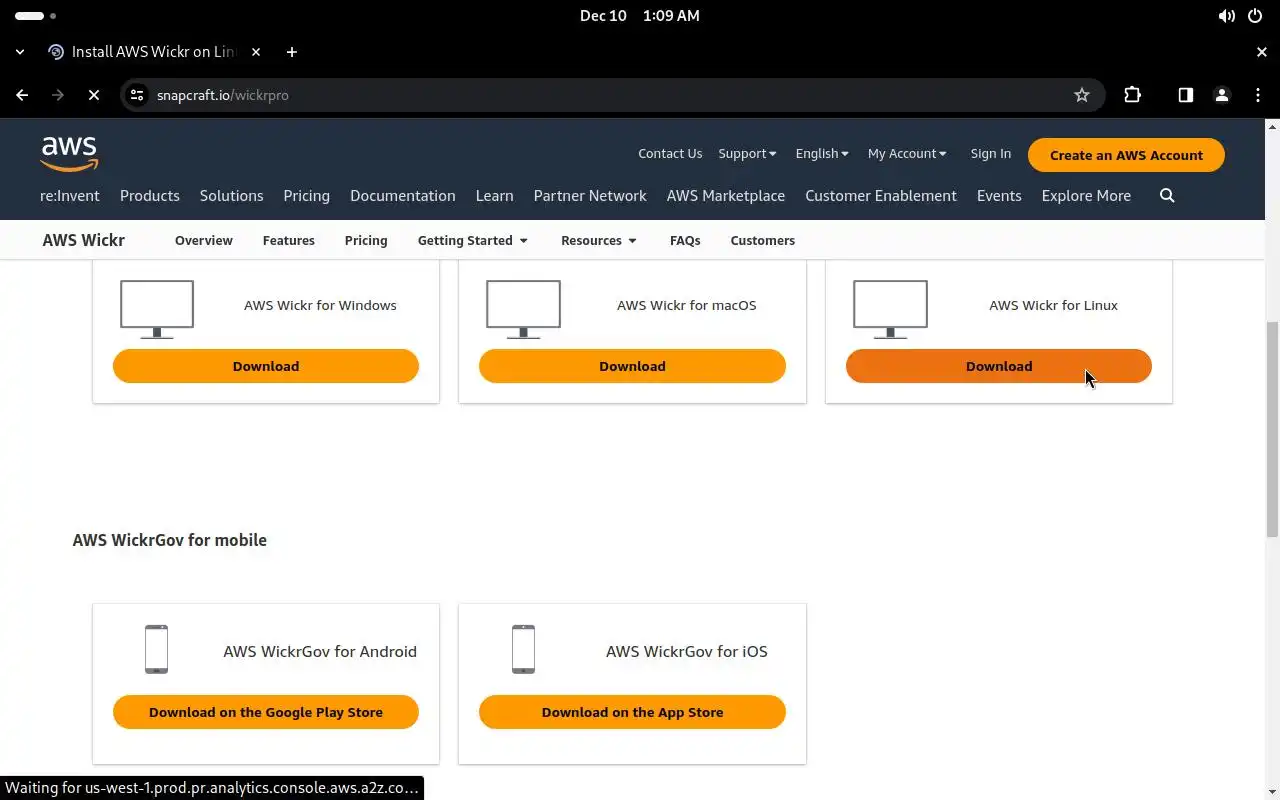This screenshot has width=1280, height=800.
Task: Click the AWS logo
Action: [69, 154]
